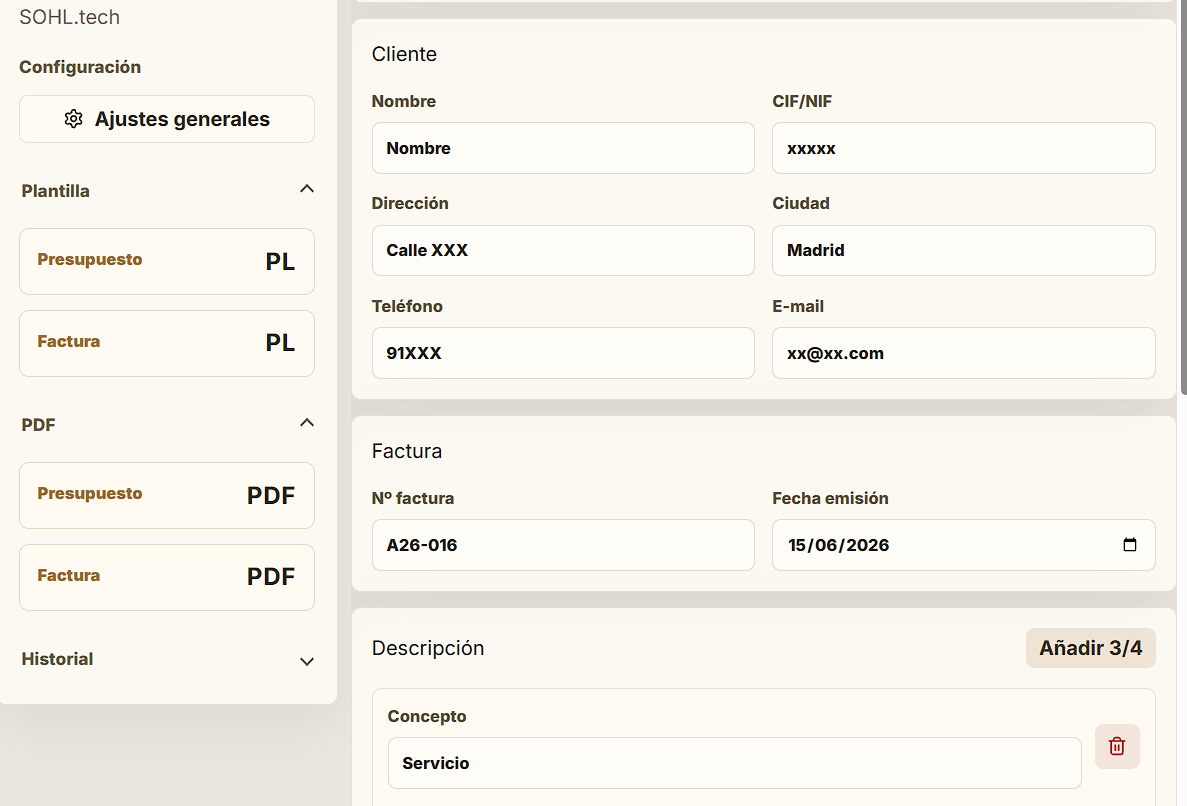The image size is (1187, 806).
Task: Generate the Factura PDF
Action: pyautogui.click(x=167, y=577)
